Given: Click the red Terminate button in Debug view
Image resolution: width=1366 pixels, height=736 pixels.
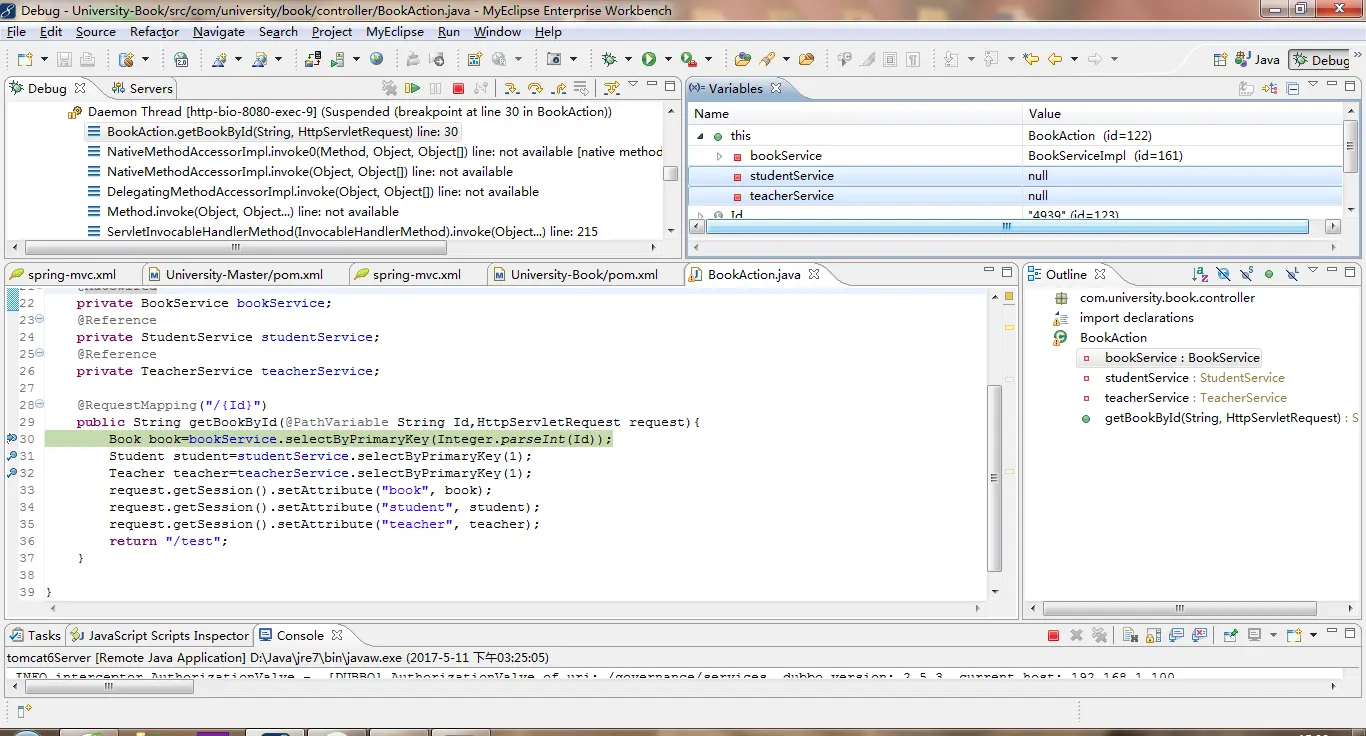Looking at the screenshot, I should coord(458,88).
